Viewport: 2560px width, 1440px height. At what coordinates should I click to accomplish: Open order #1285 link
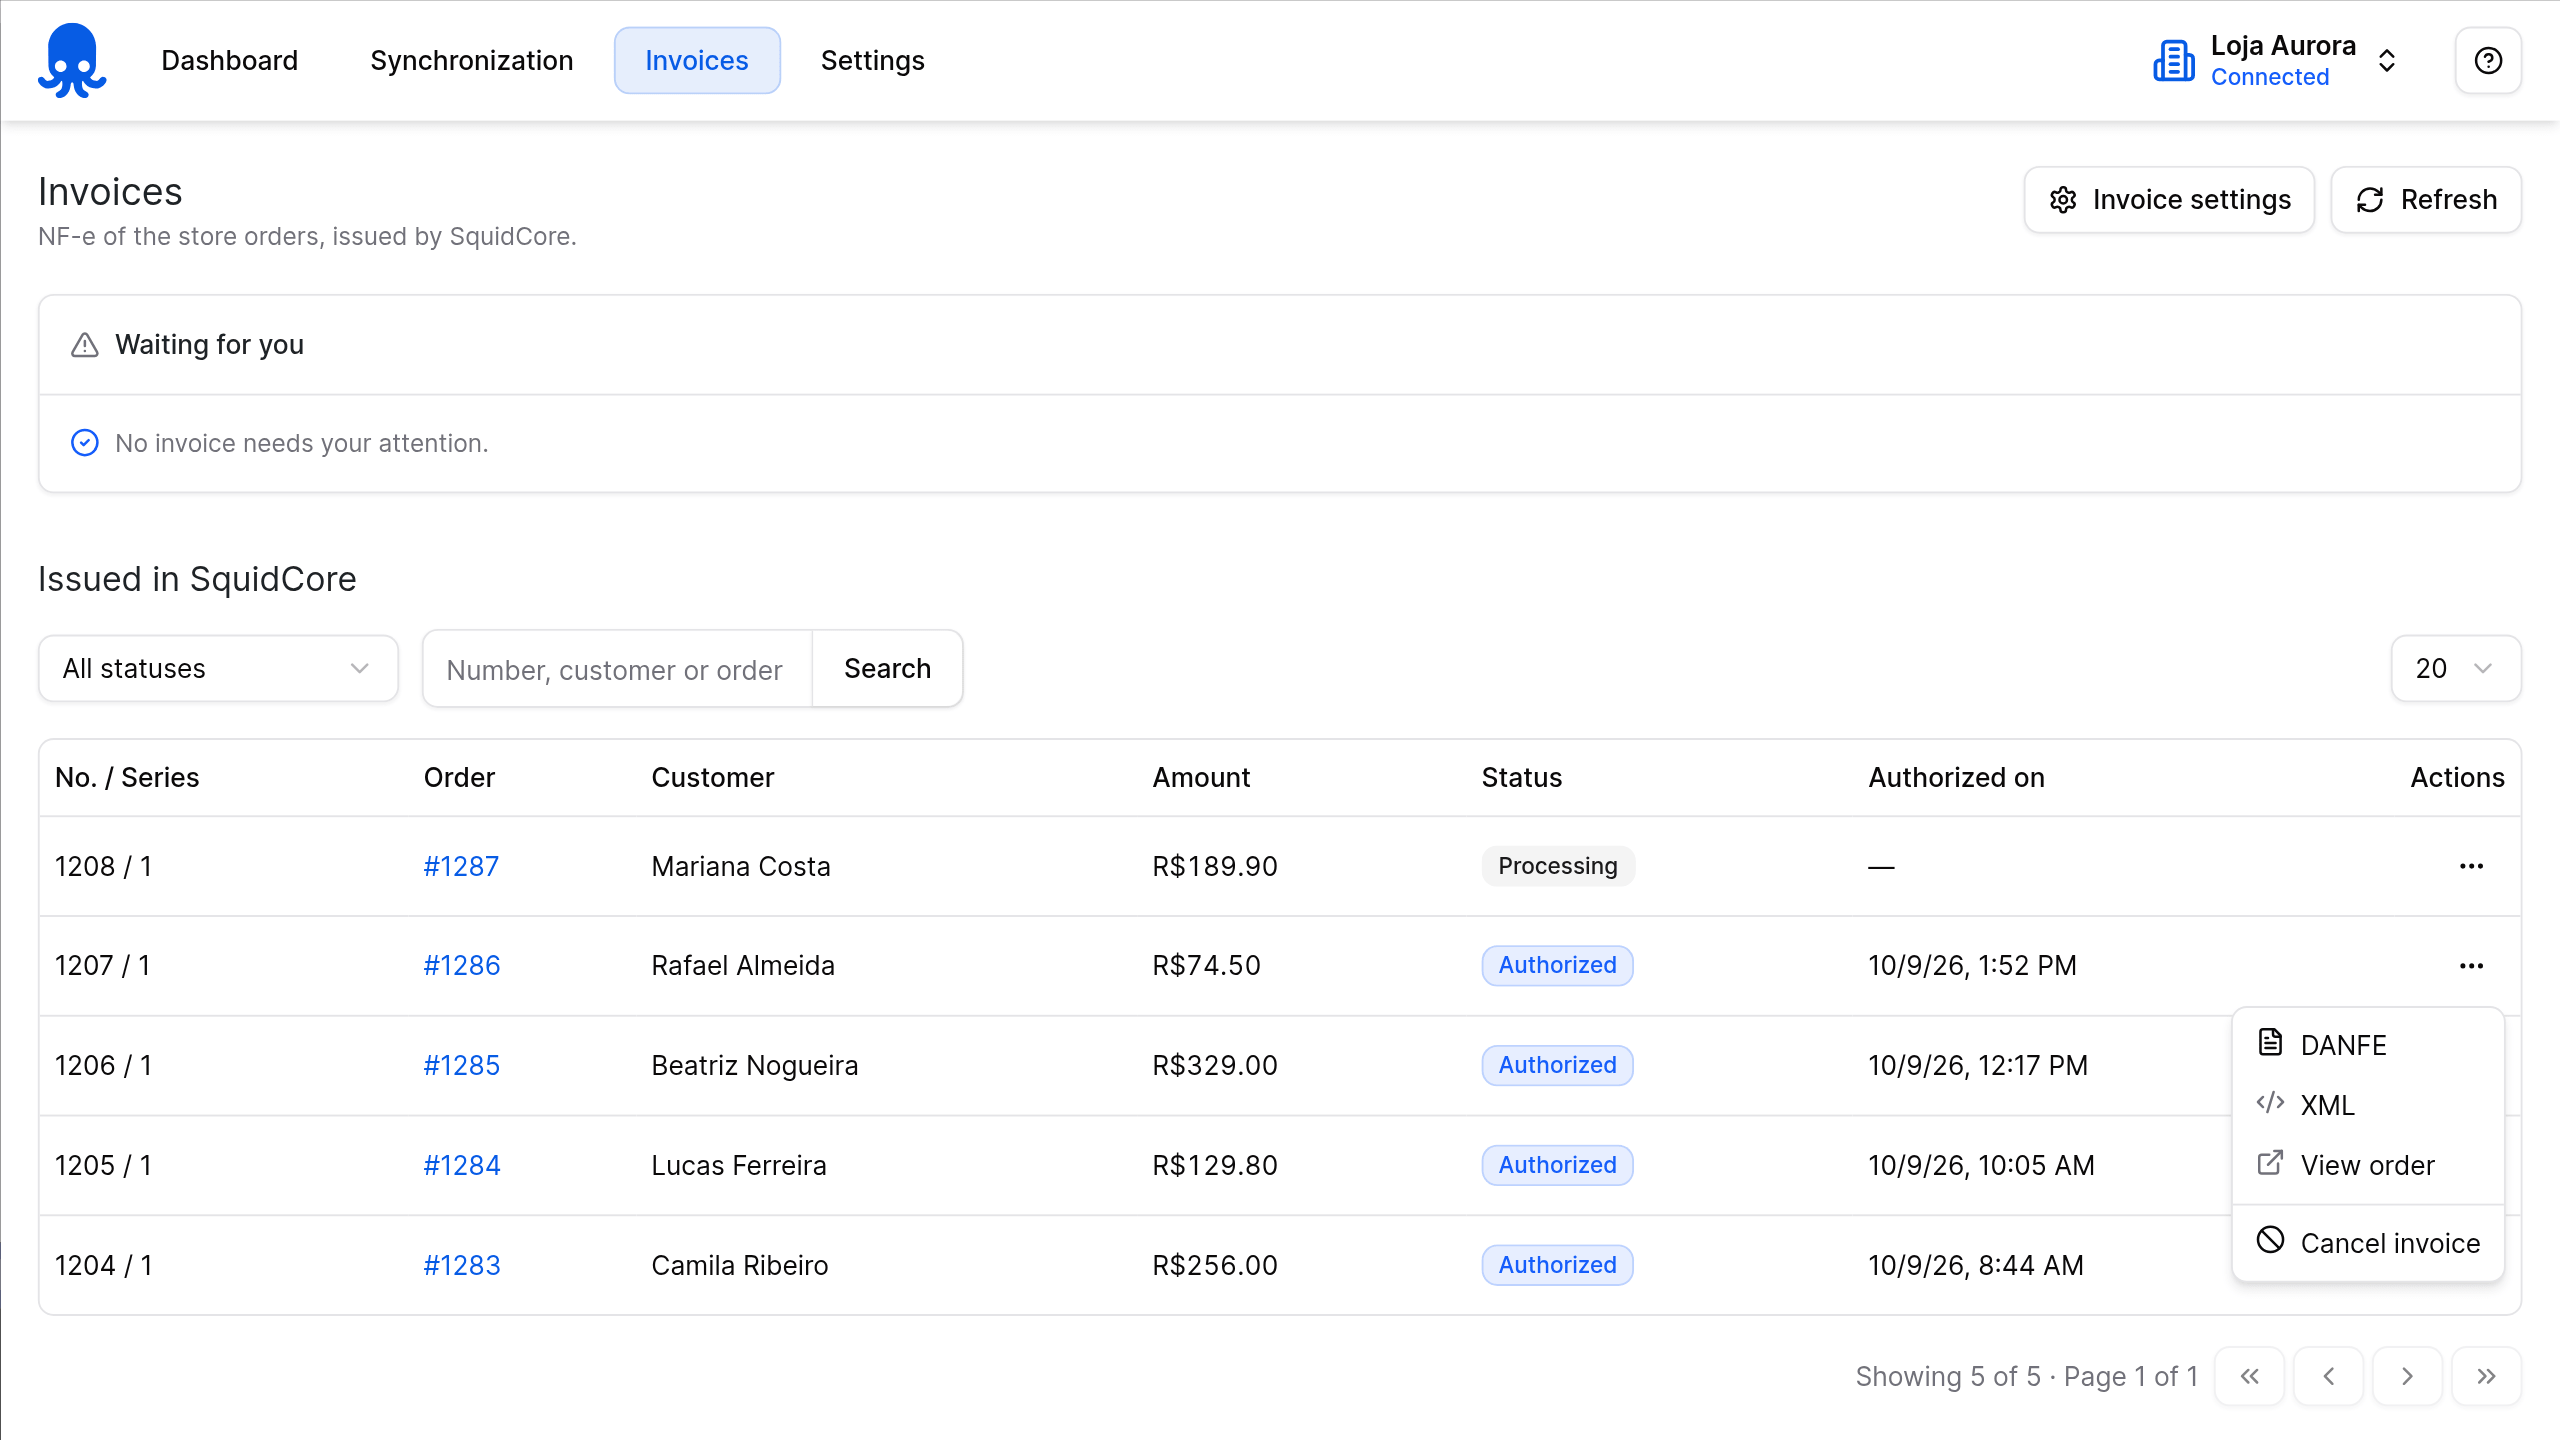pos(461,1066)
